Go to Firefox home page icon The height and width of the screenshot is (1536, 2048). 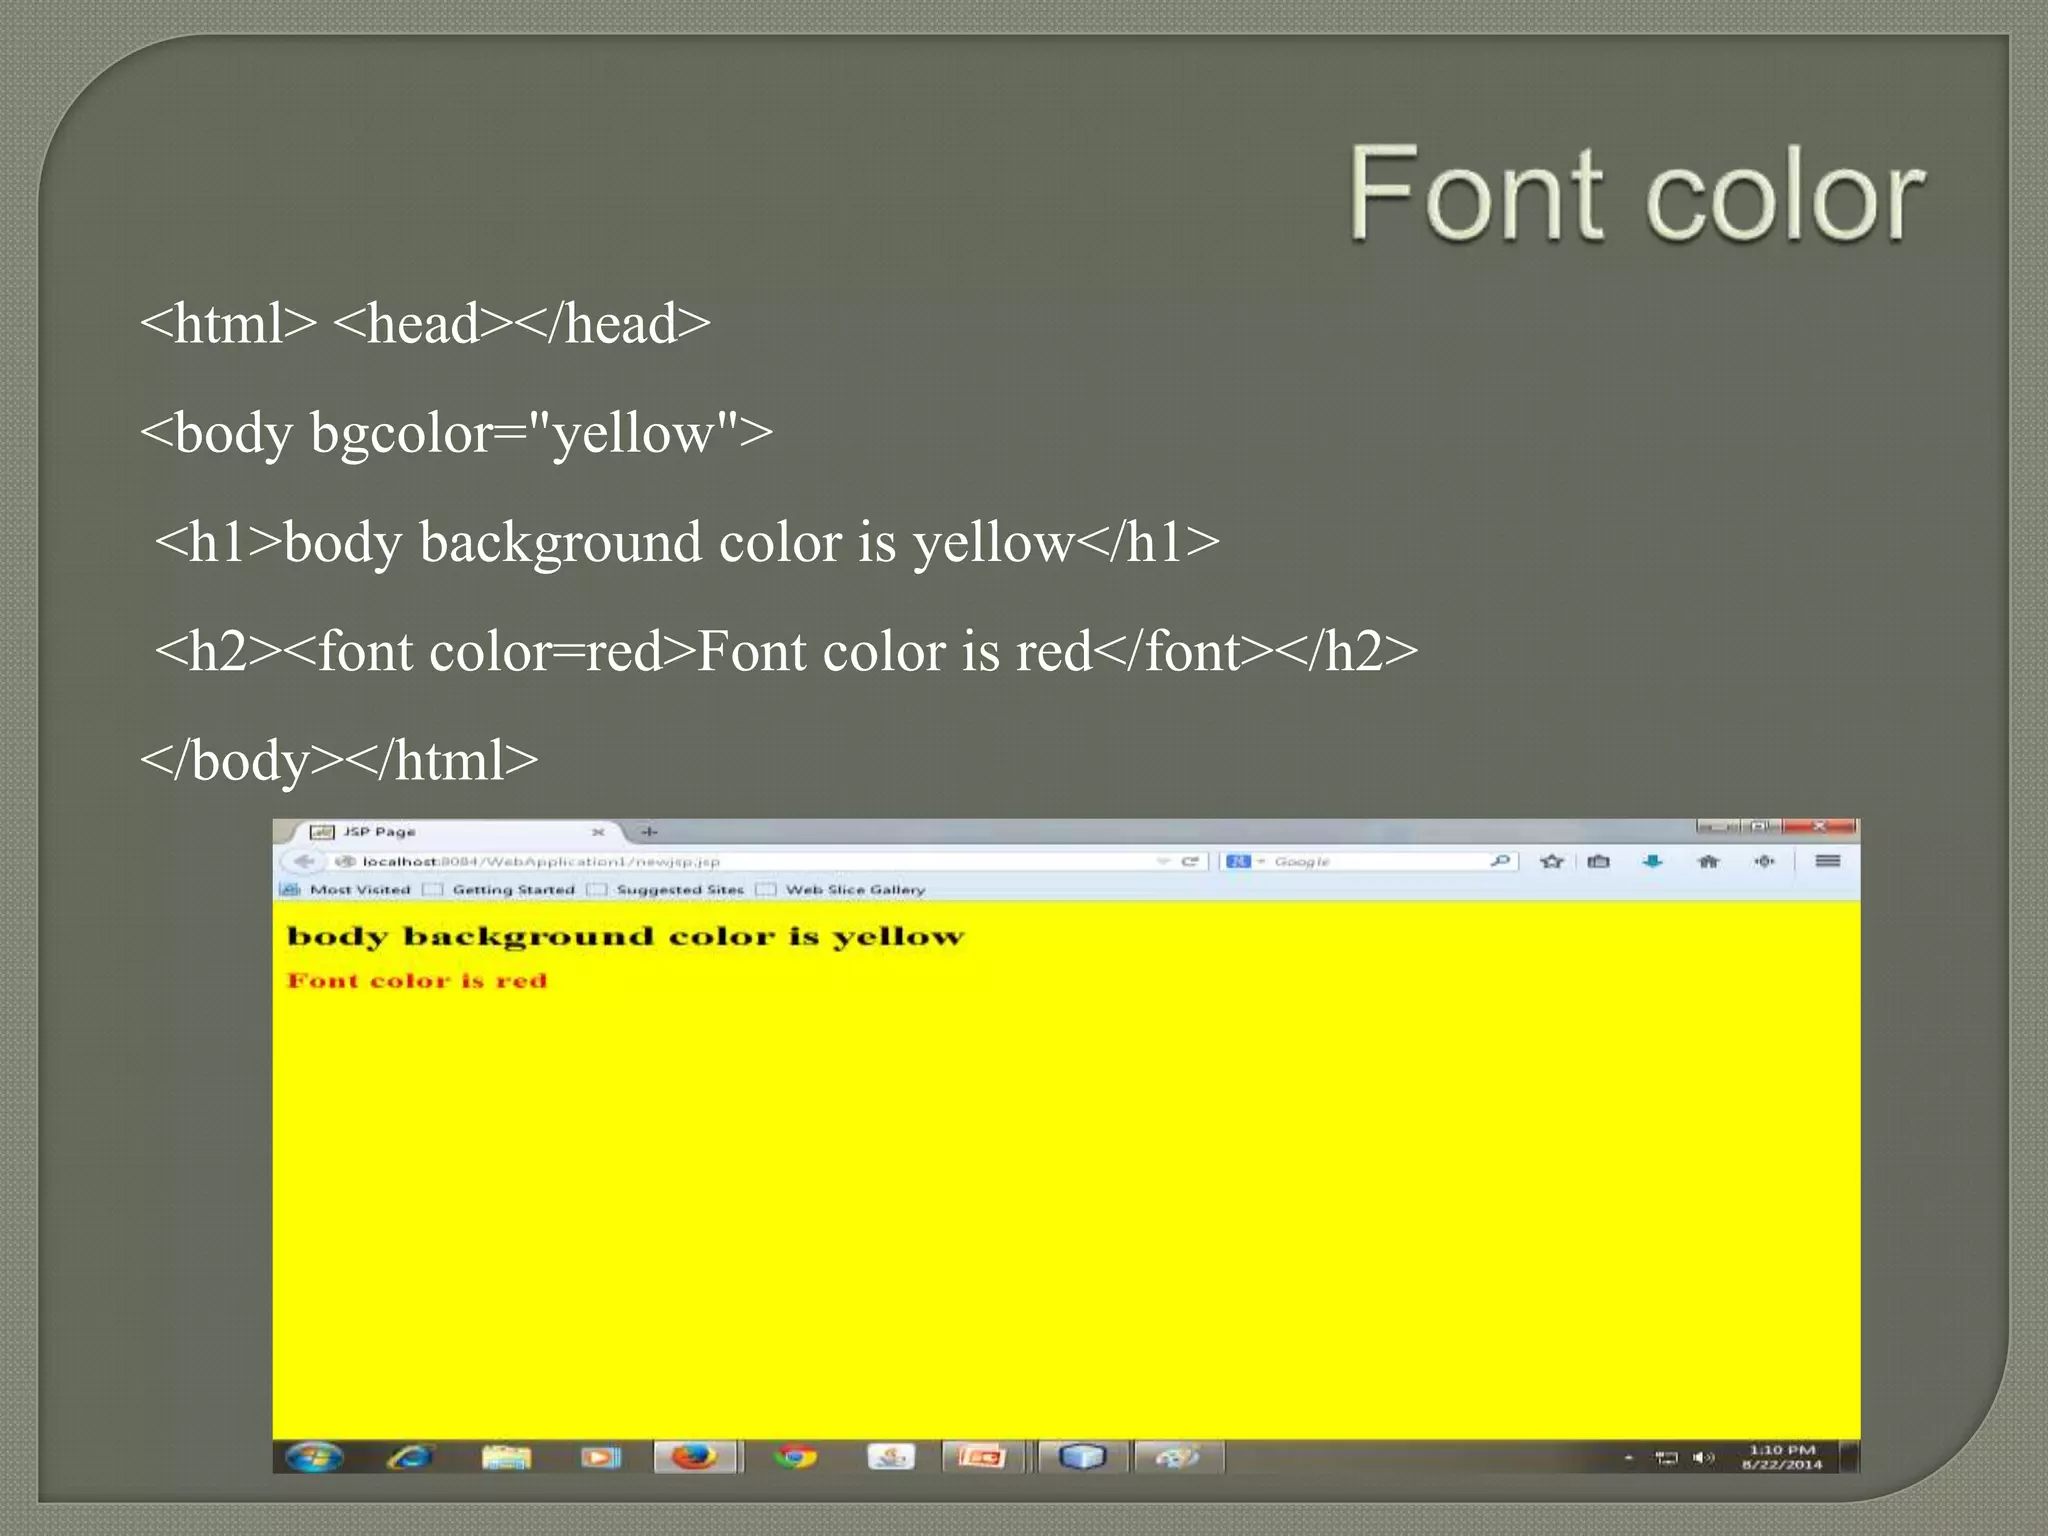coord(1708,861)
